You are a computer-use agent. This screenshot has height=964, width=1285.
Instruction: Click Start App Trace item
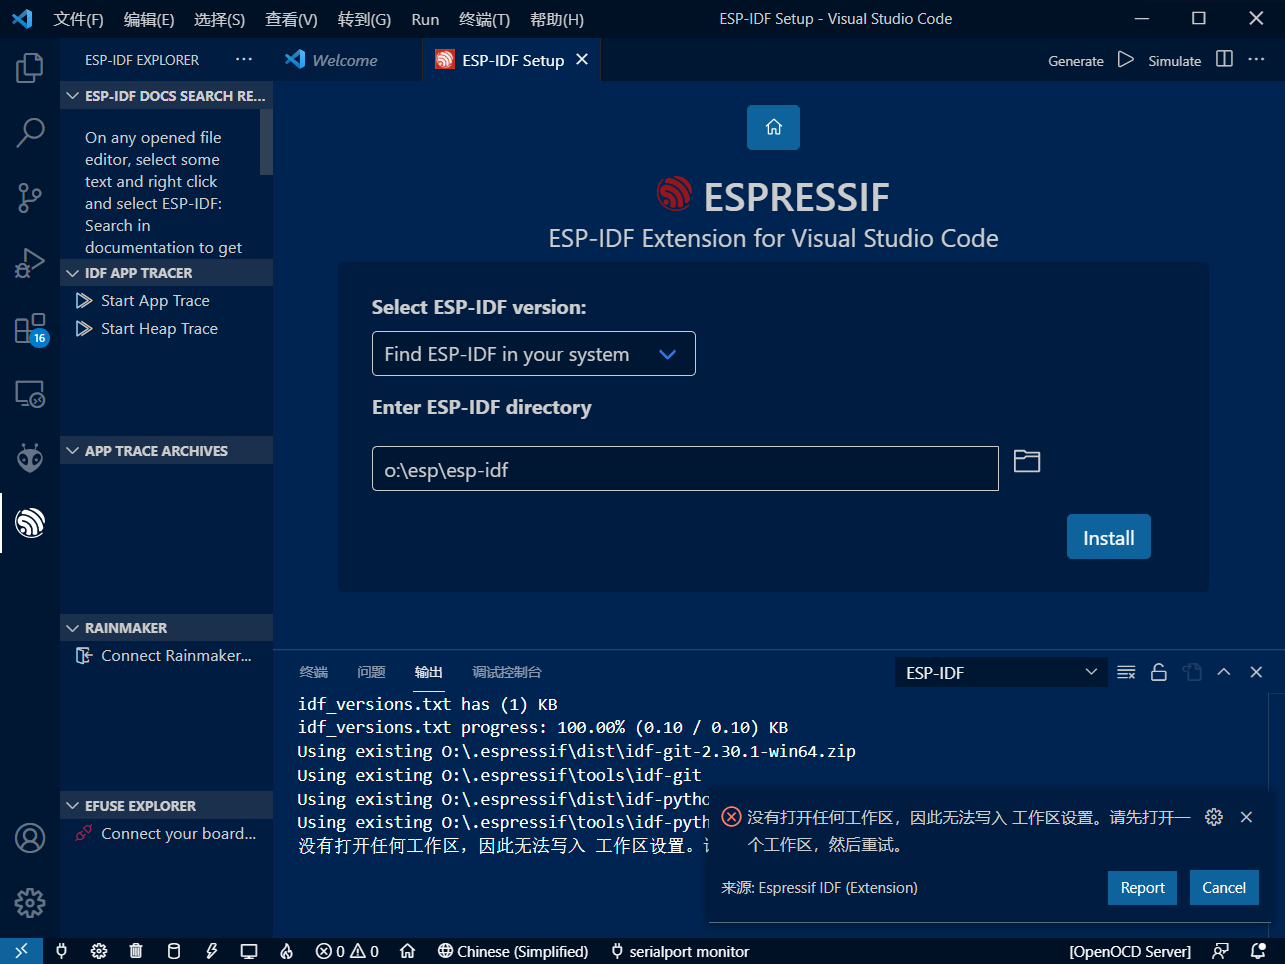click(166, 301)
